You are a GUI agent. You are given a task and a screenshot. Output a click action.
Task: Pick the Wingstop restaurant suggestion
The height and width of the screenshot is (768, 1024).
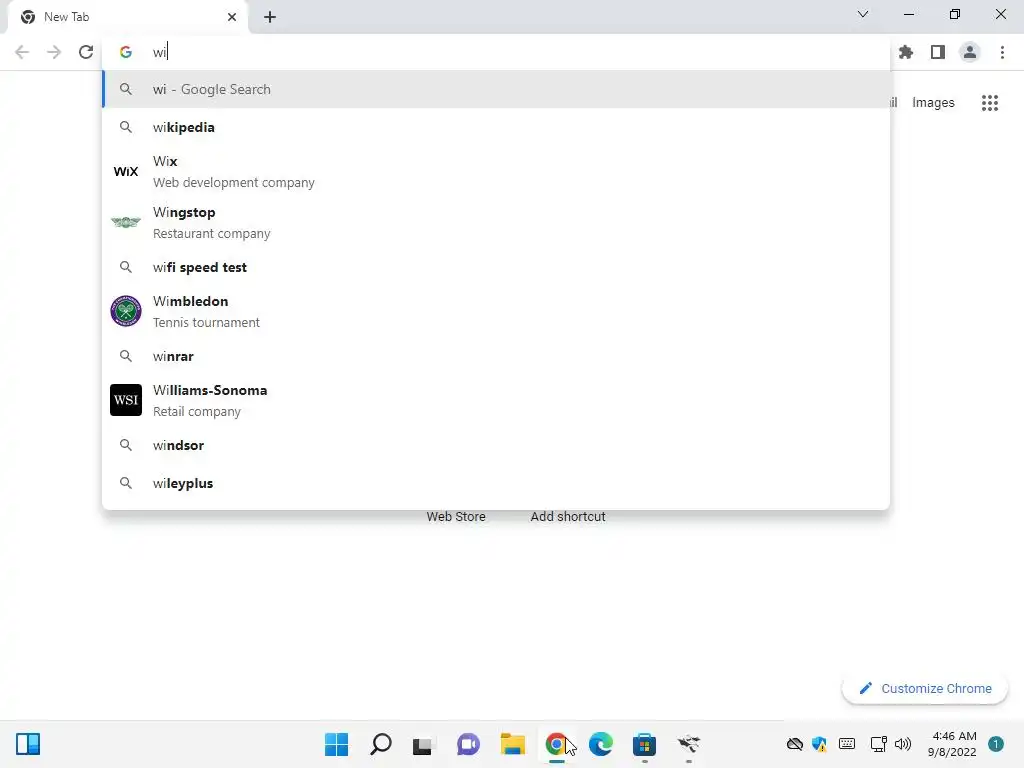496,223
